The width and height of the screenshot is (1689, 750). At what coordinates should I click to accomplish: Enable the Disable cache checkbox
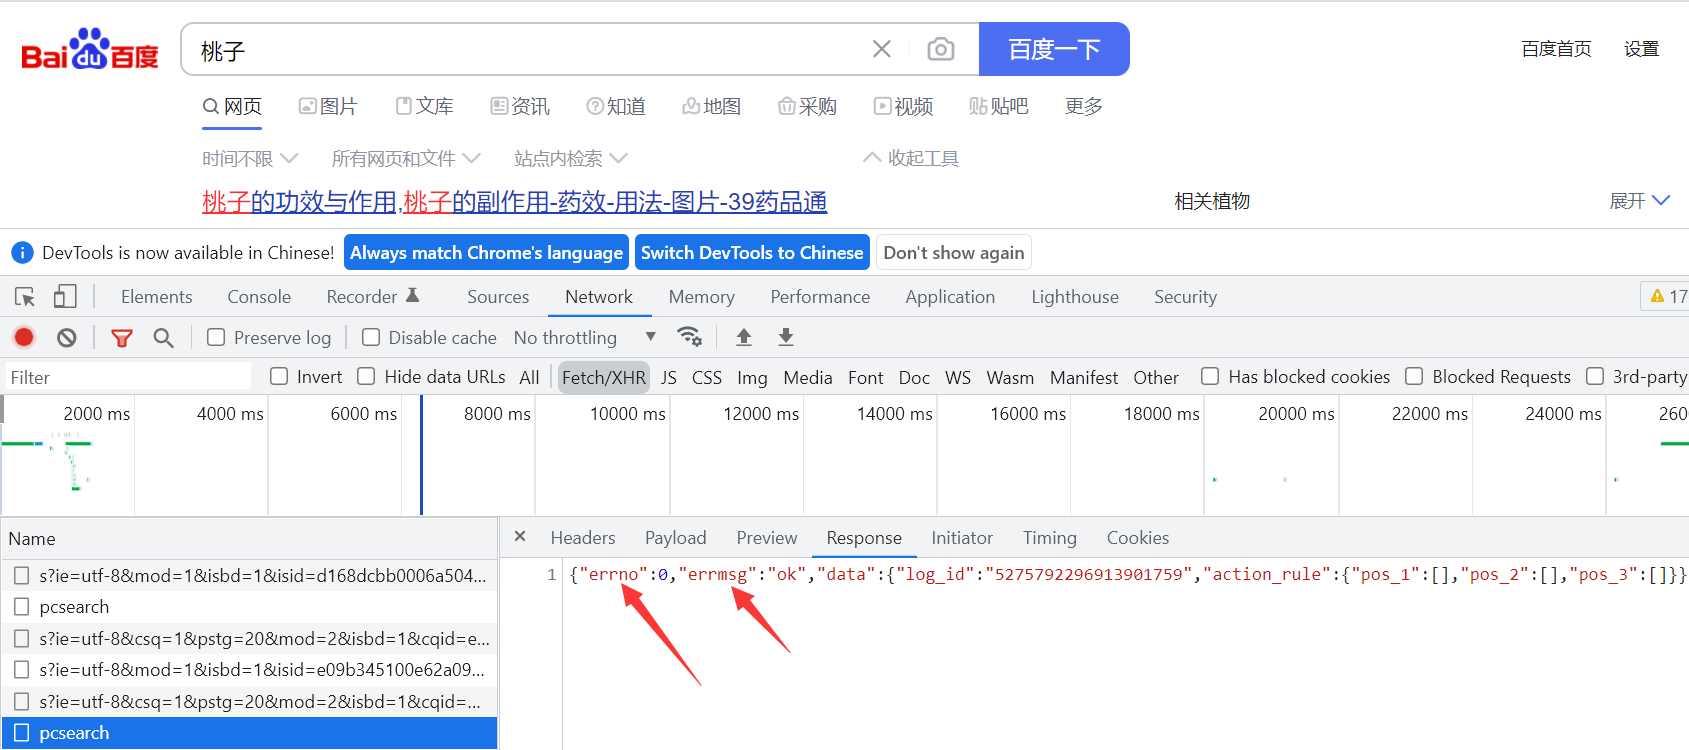371,337
